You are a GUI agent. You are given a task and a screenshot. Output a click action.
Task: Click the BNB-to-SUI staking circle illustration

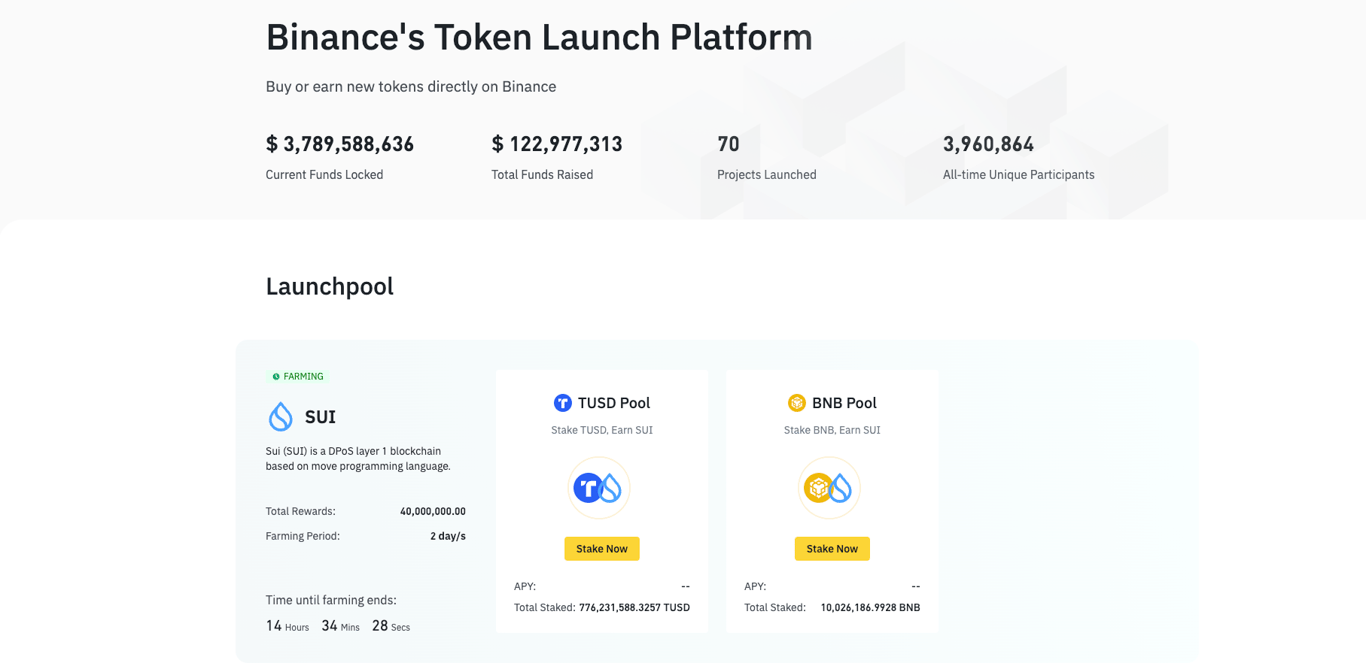[830, 487]
